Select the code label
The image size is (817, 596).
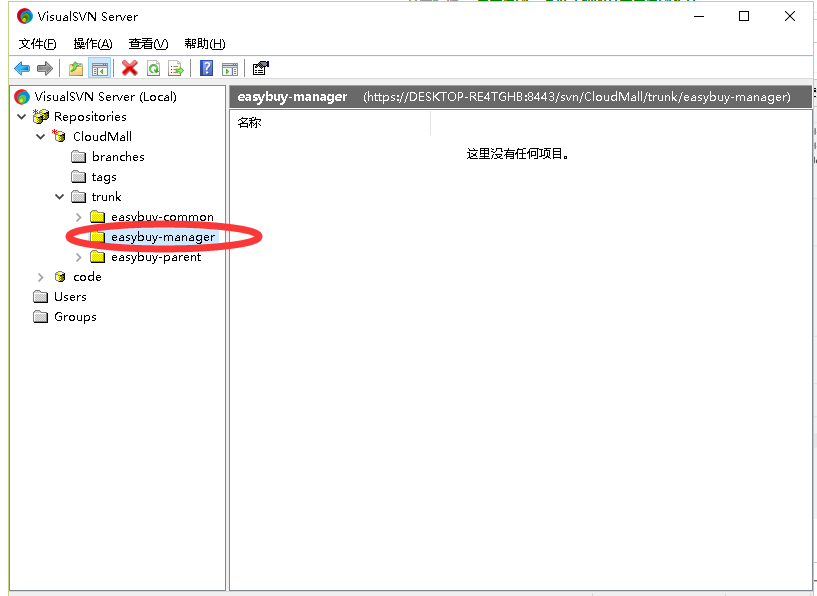[87, 277]
